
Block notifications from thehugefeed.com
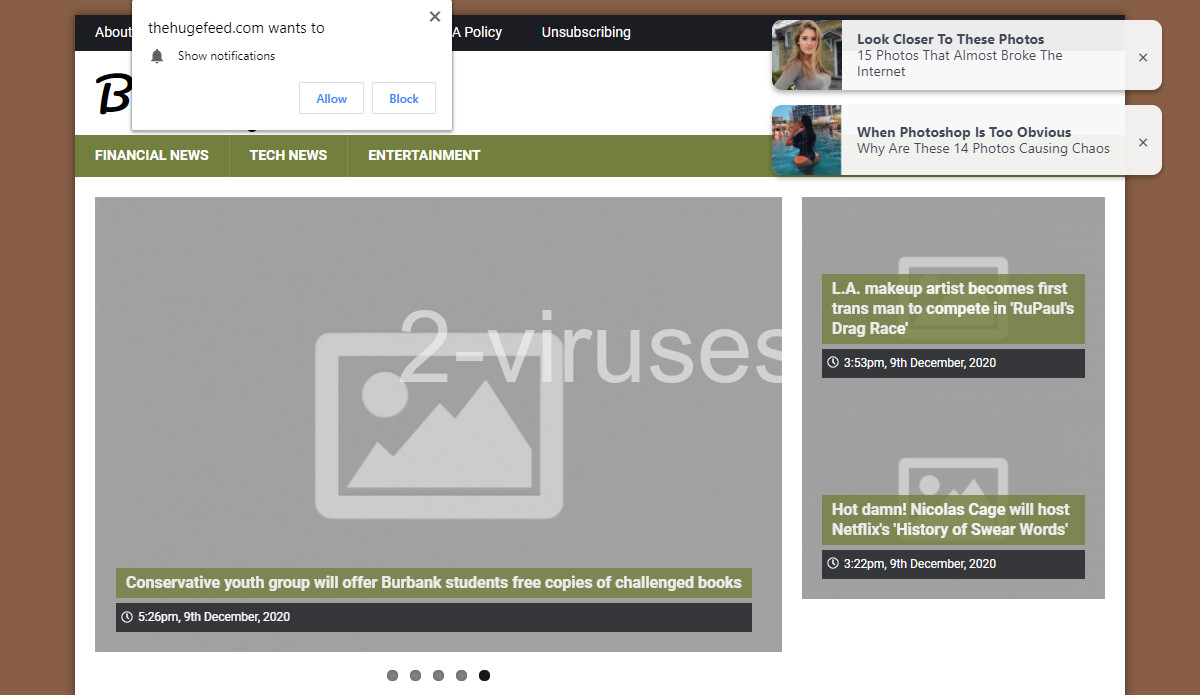(x=403, y=98)
